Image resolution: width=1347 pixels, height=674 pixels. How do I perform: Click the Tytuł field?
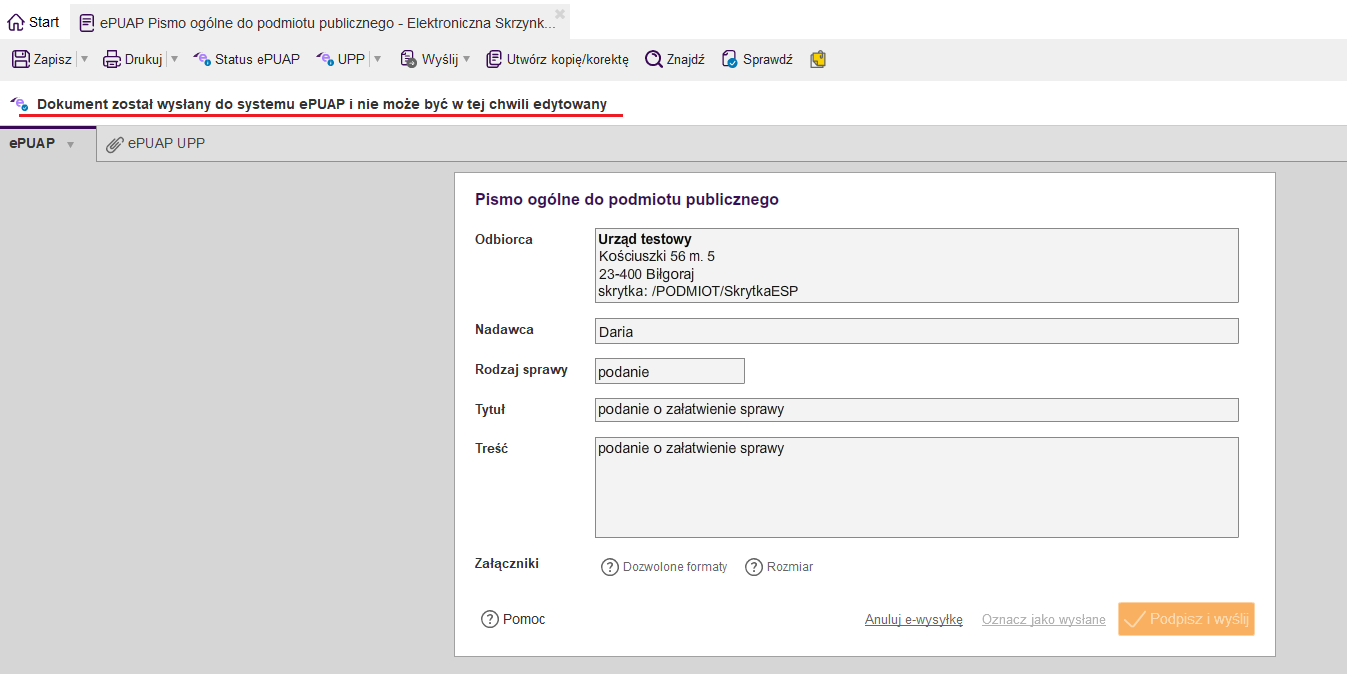916,410
